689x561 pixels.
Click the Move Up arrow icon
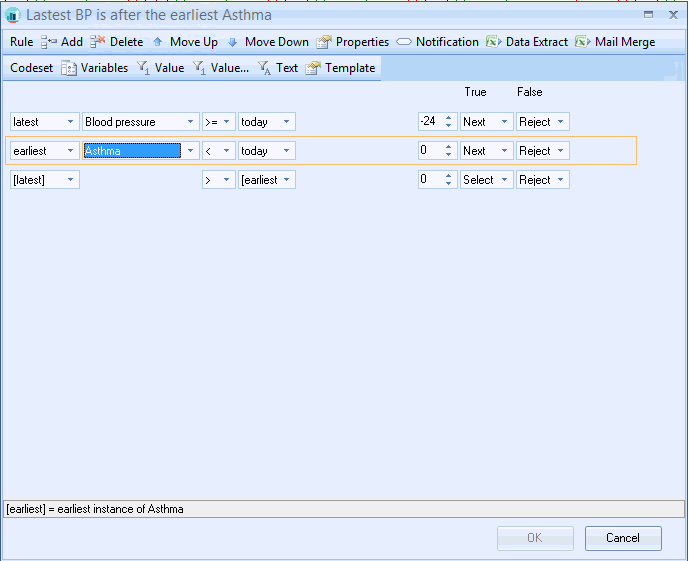pyautogui.click(x=158, y=42)
